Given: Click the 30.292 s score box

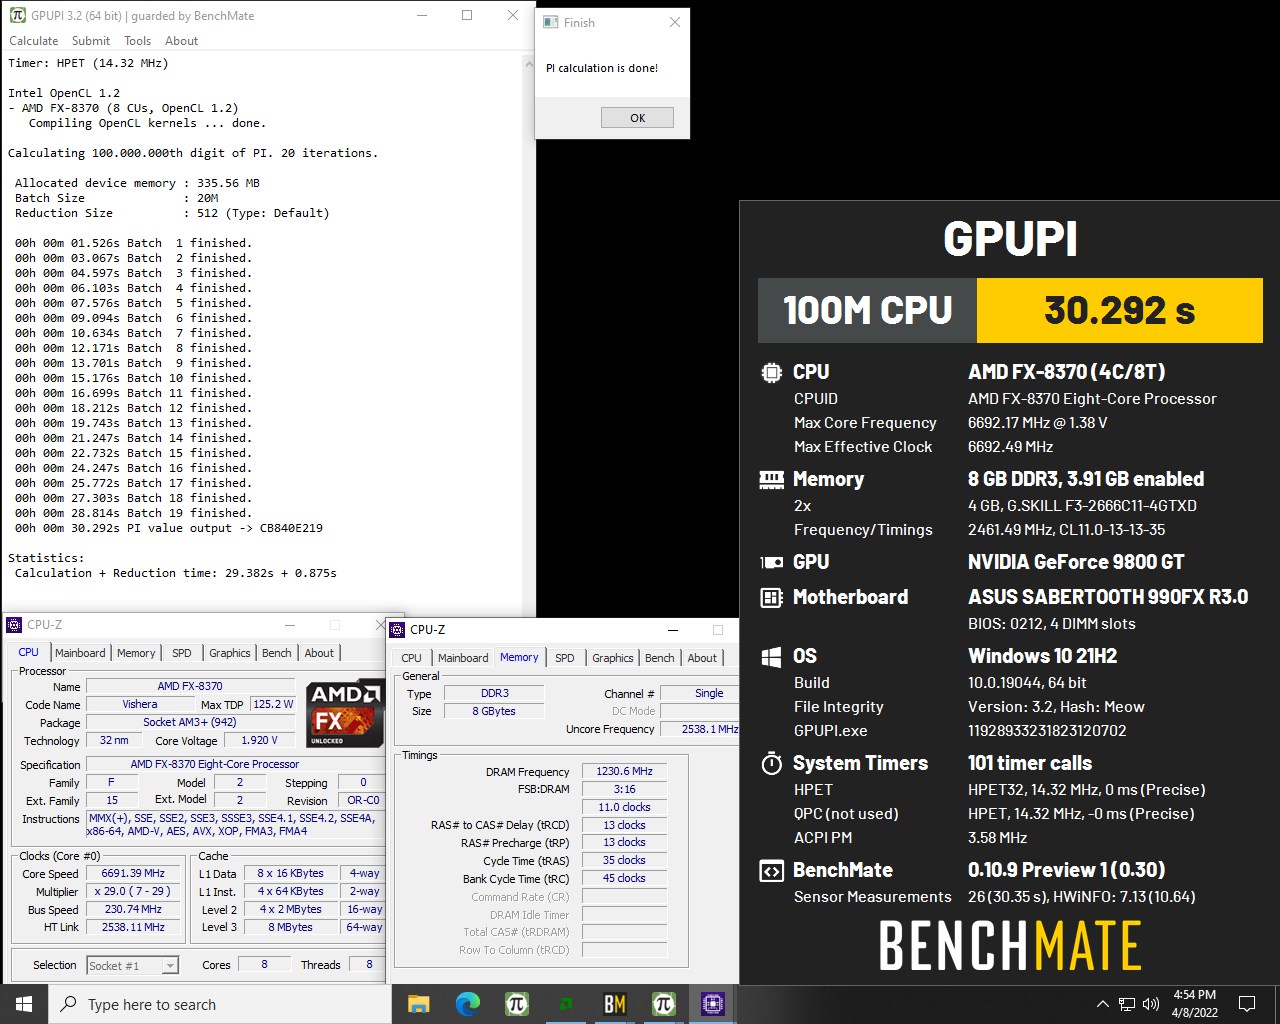Looking at the screenshot, I should pyautogui.click(x=1119, y=310).
